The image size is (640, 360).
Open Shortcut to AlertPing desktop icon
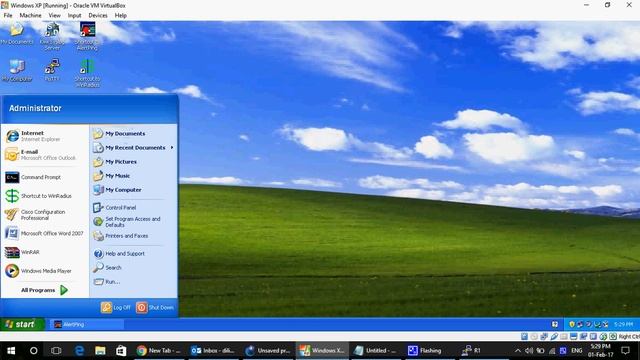point(87,36)
